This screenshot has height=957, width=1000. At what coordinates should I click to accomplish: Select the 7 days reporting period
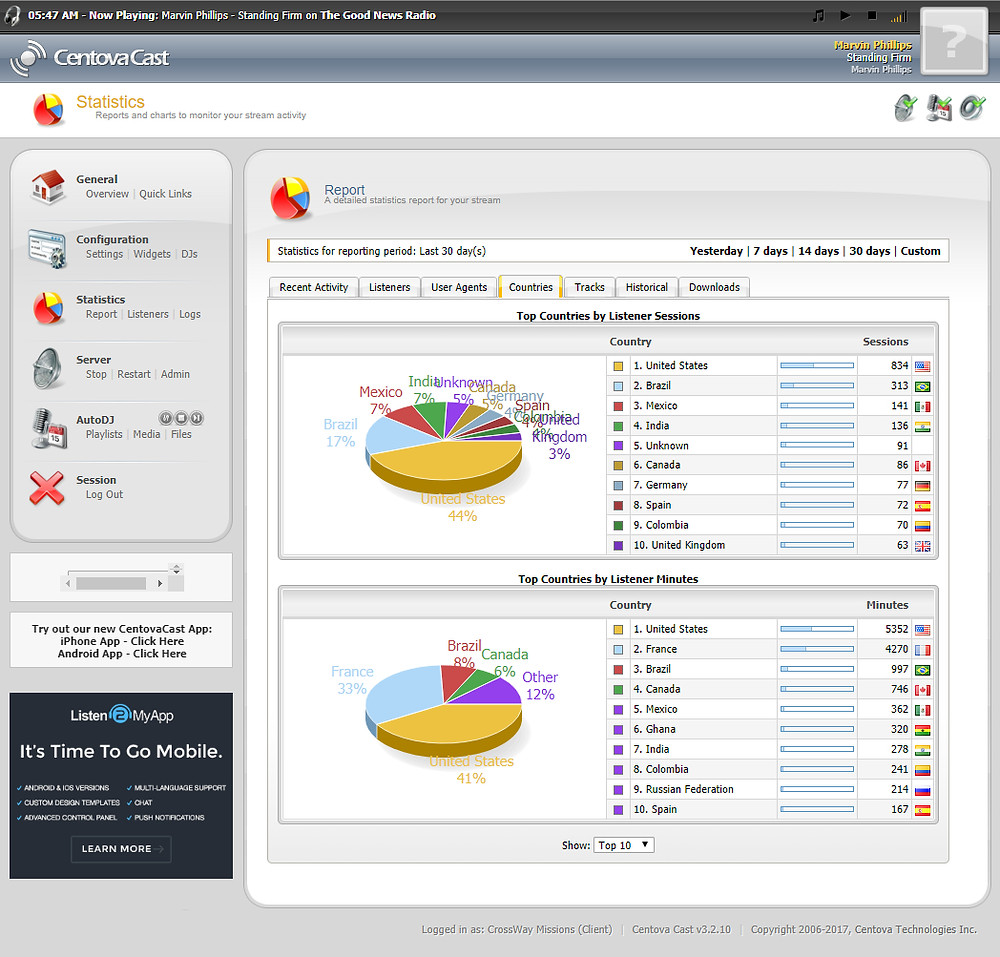[770, 251]
